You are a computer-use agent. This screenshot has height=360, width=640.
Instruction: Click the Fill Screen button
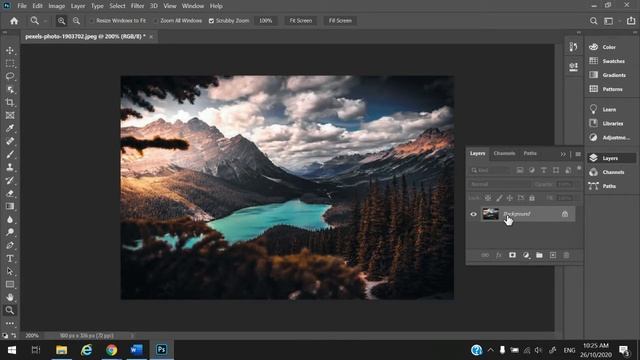point(340,21)
